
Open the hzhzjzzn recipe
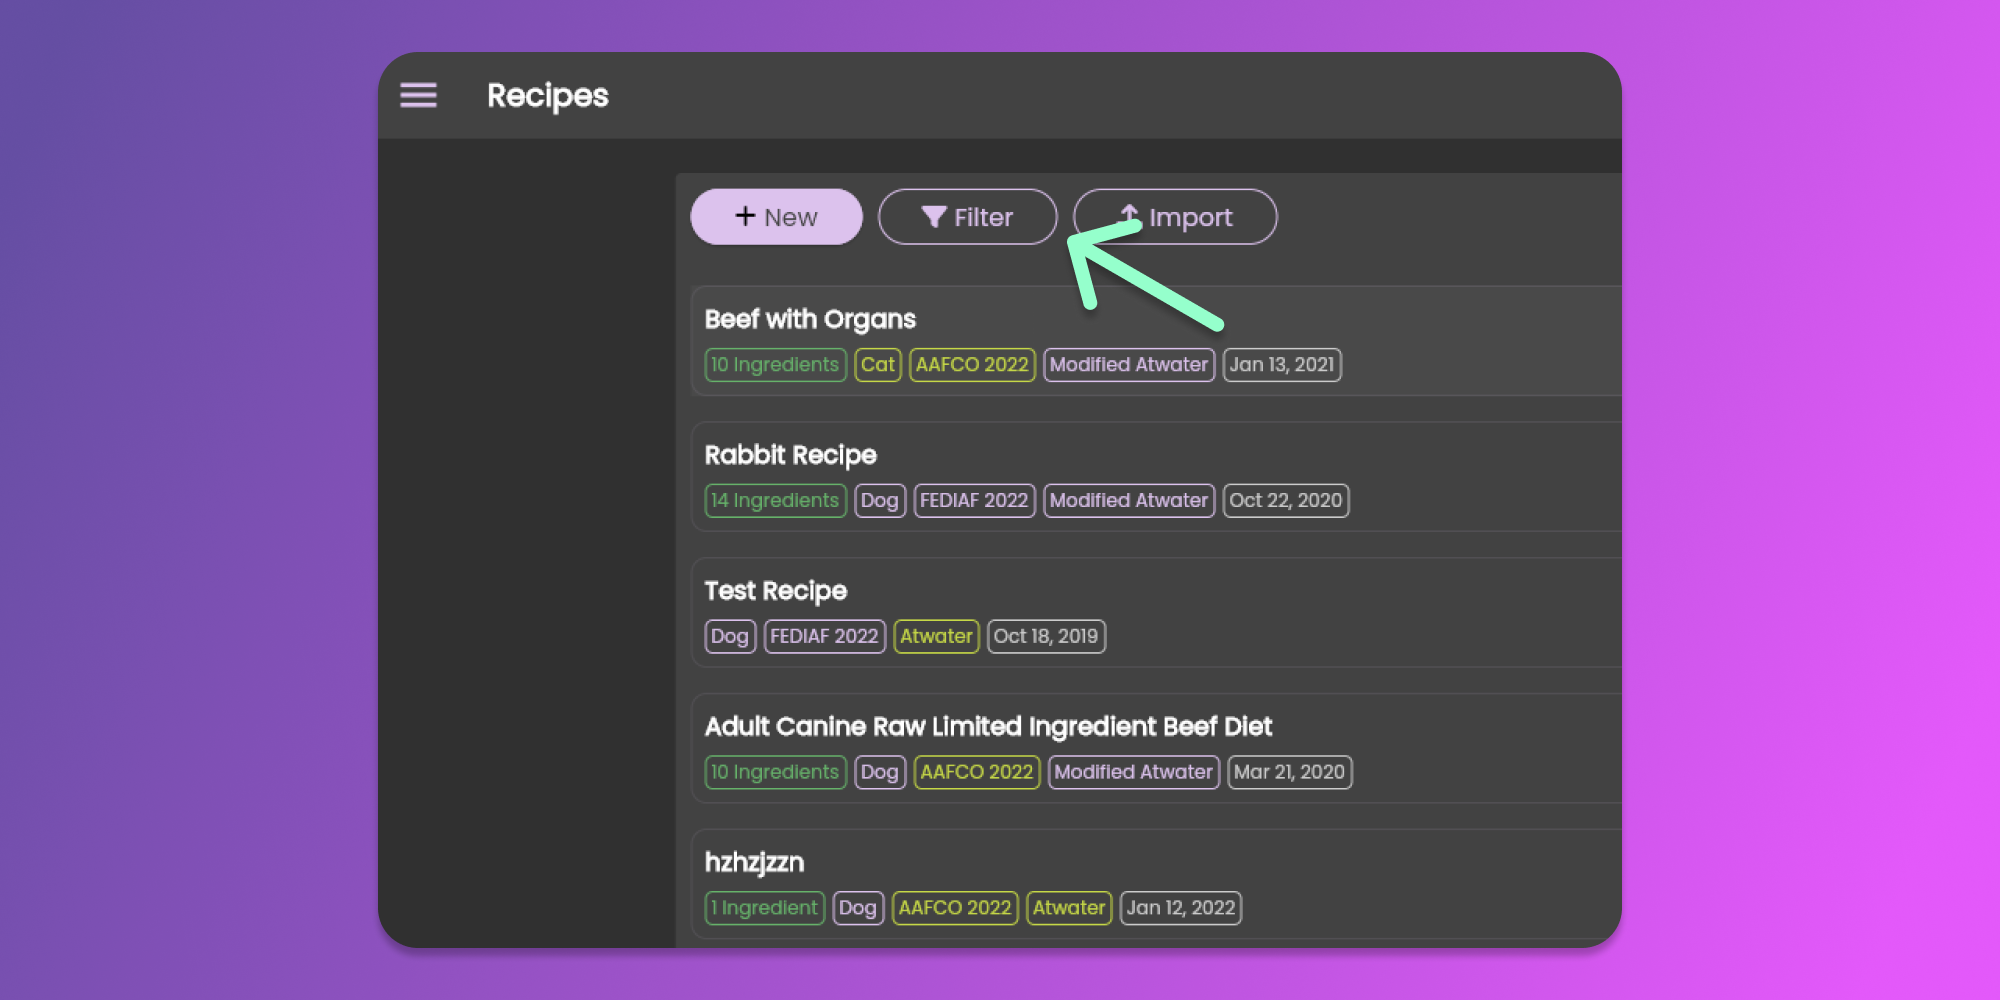pyautogui.click(x=754, y=863)
